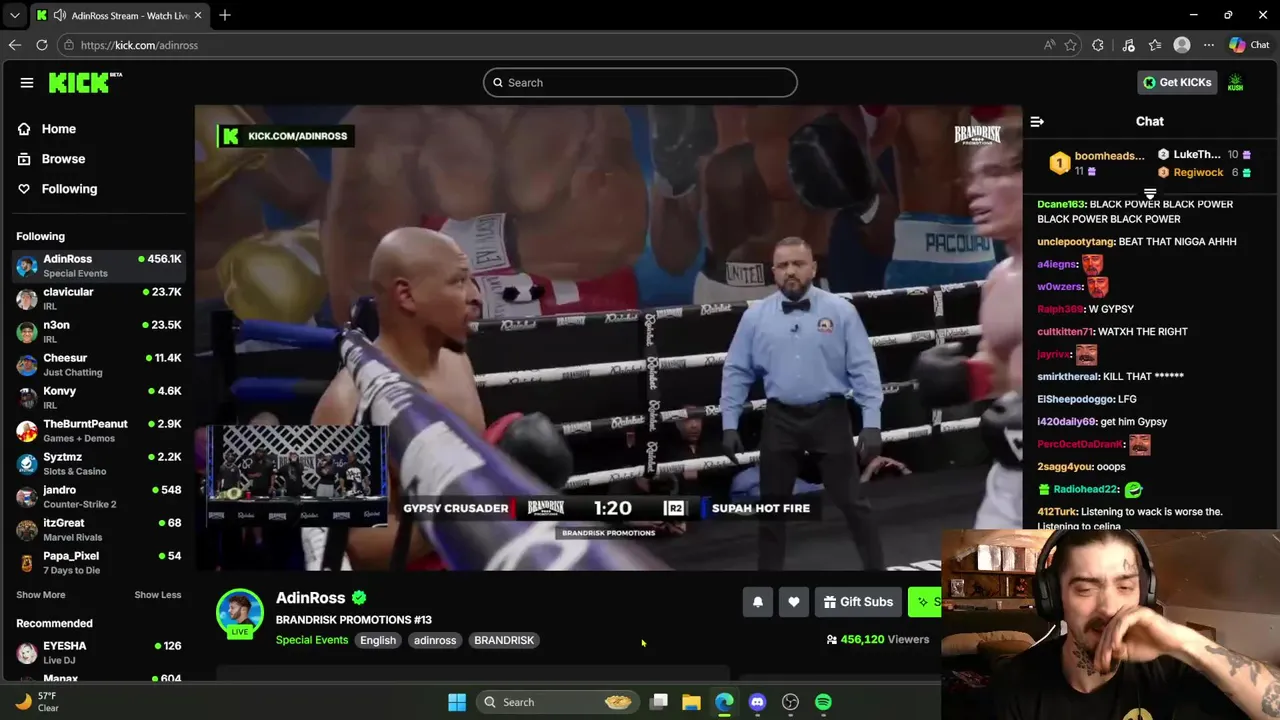Click username cultkitten71 in chat
Screen dimensions: 1280x720
point(1066,332)
